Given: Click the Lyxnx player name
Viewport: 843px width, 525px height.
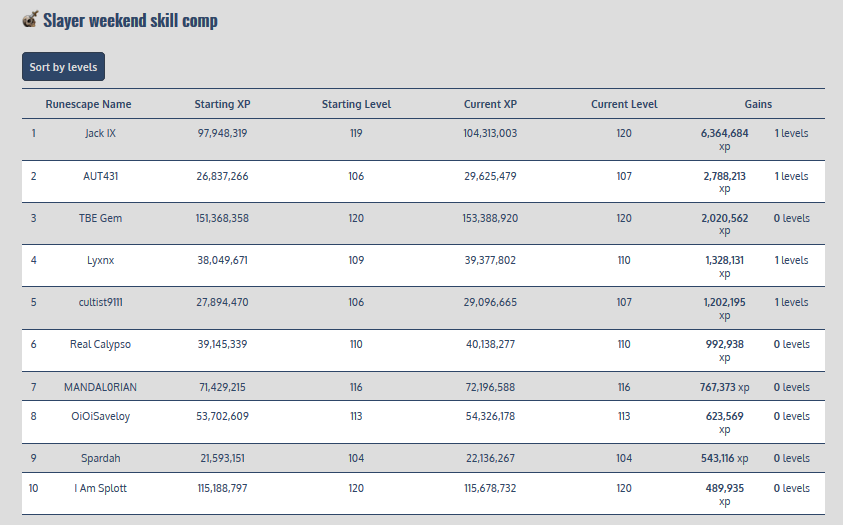Looking at the screenshot, I should [x=100, y=260].
